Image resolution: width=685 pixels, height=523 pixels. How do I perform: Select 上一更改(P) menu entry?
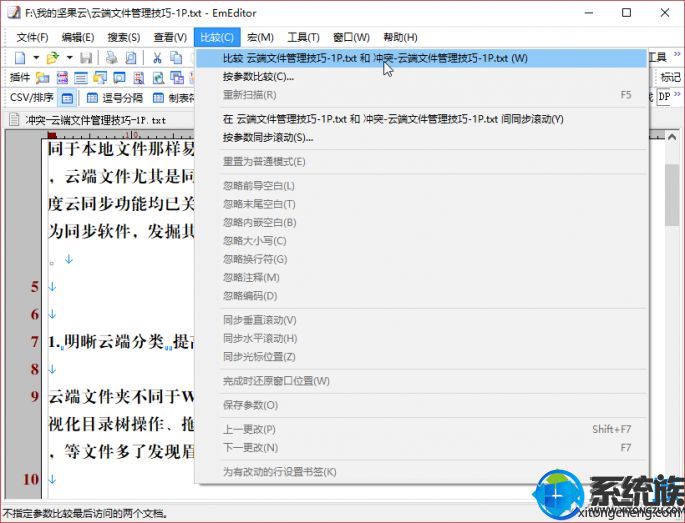click(421, 429)
